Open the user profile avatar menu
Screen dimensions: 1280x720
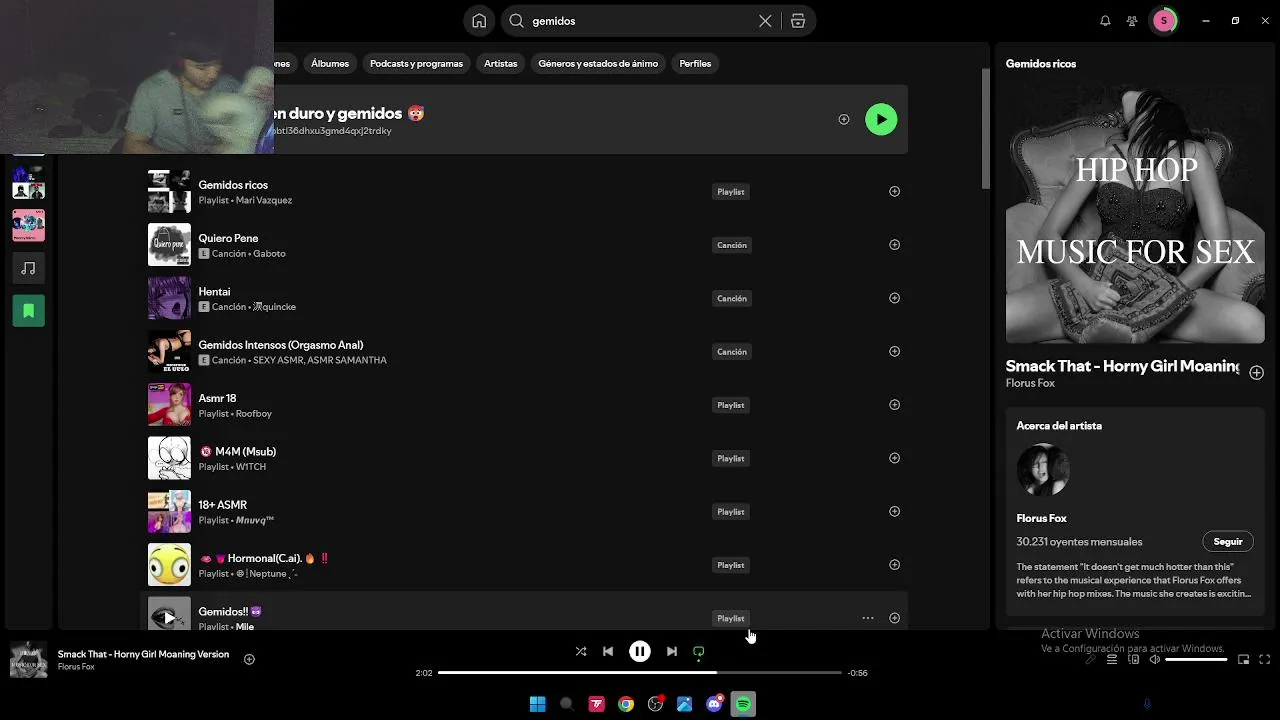click(1163, 21)
